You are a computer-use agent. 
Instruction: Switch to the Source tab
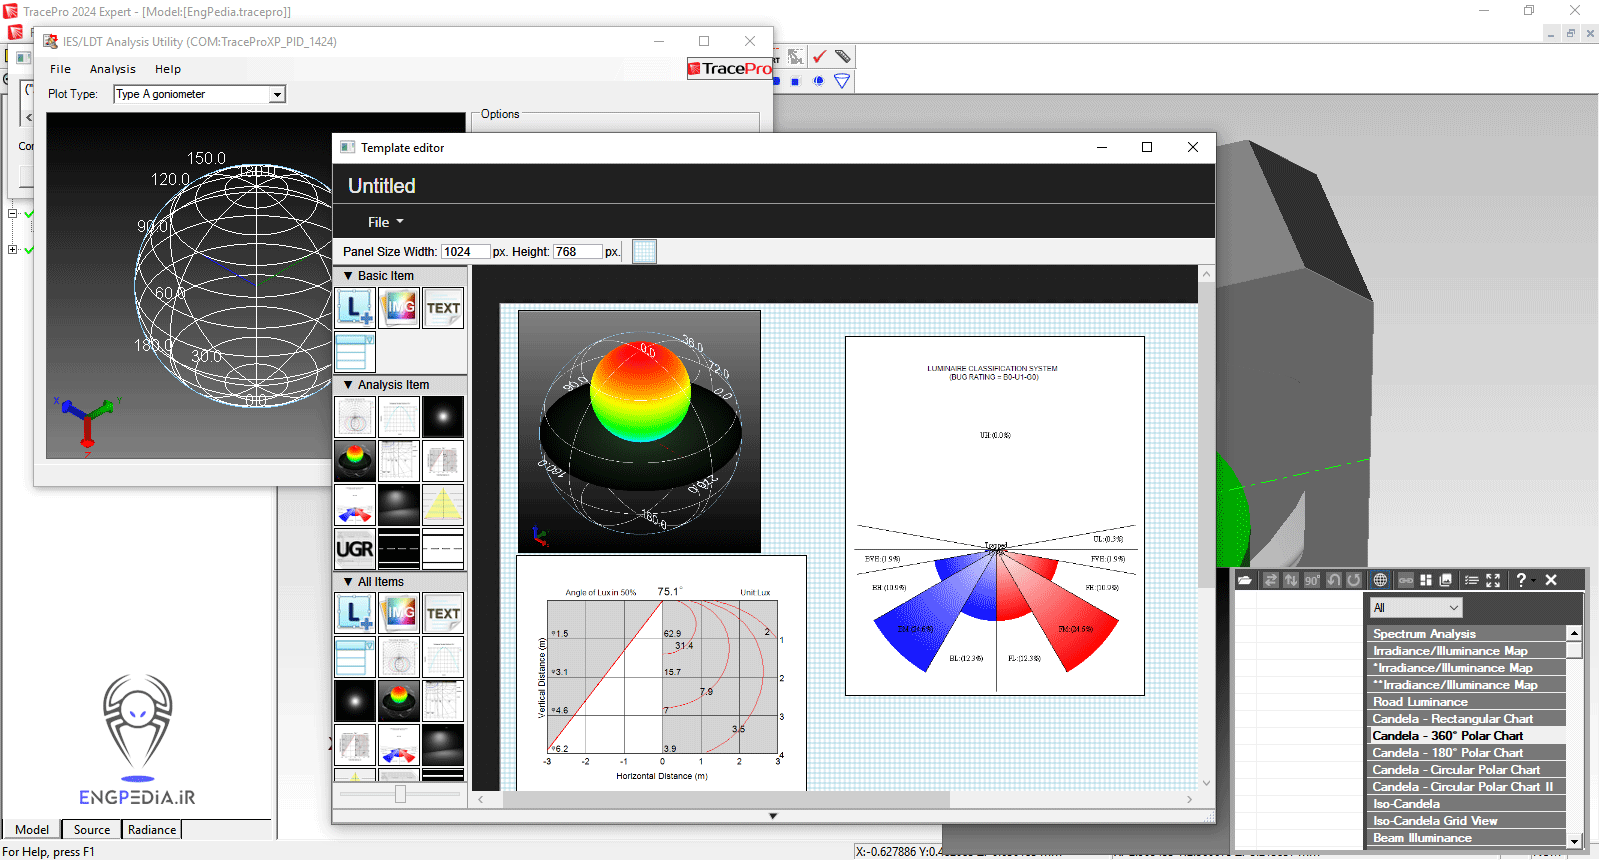coord(92,830)
